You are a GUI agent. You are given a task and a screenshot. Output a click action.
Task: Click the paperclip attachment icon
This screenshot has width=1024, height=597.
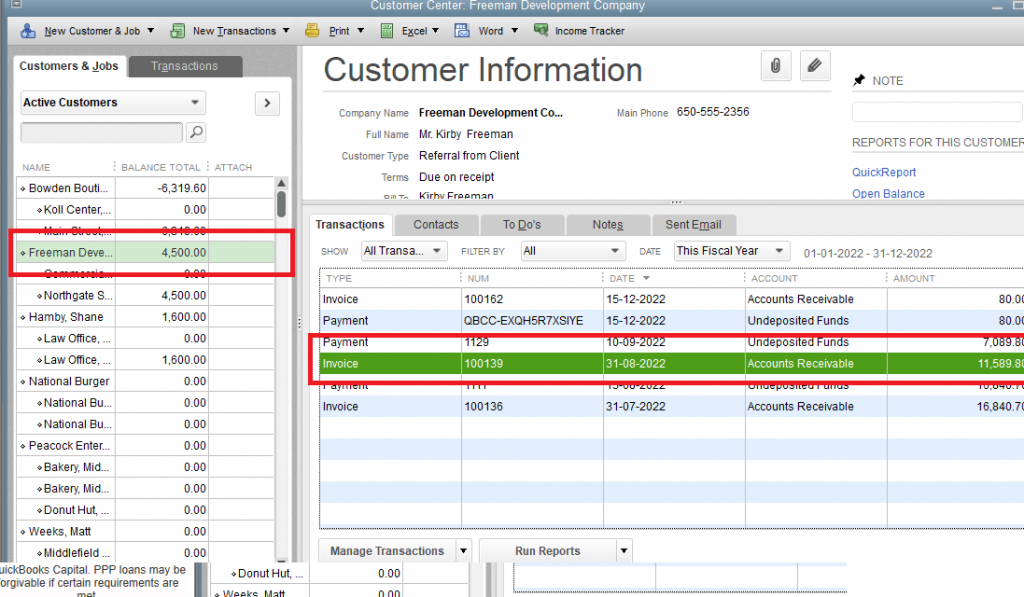tap(775, 65)
